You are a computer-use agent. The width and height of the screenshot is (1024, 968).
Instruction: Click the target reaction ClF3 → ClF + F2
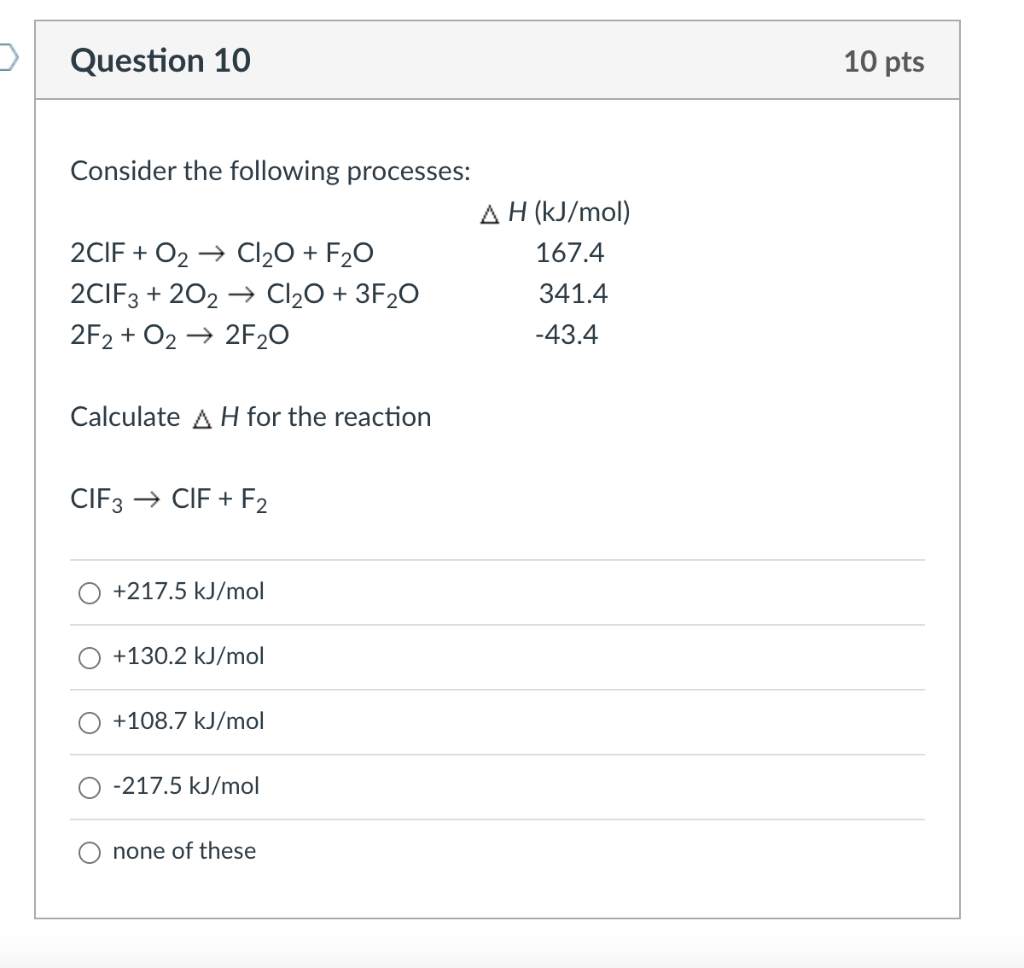pyautogui.click(x=167, y=495)
